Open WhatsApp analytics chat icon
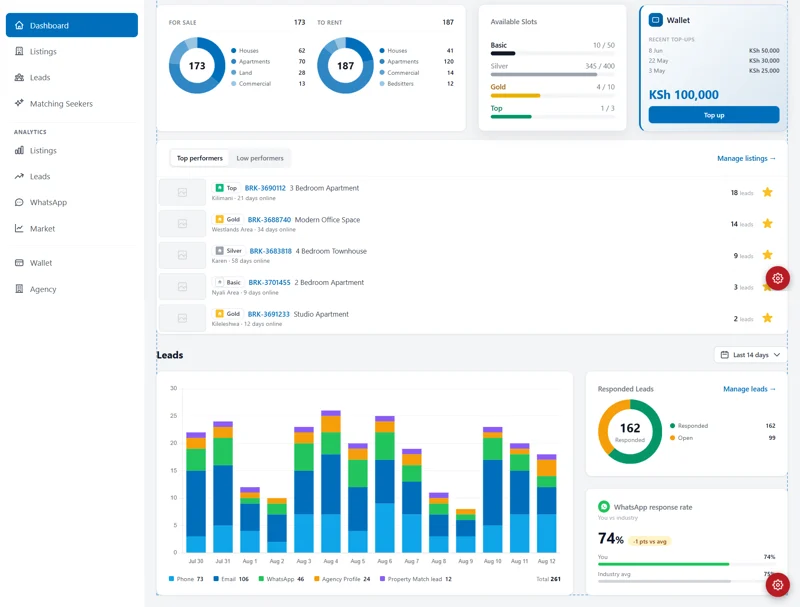The width and height of the screenshot is (800, 607). click(19, 203)
